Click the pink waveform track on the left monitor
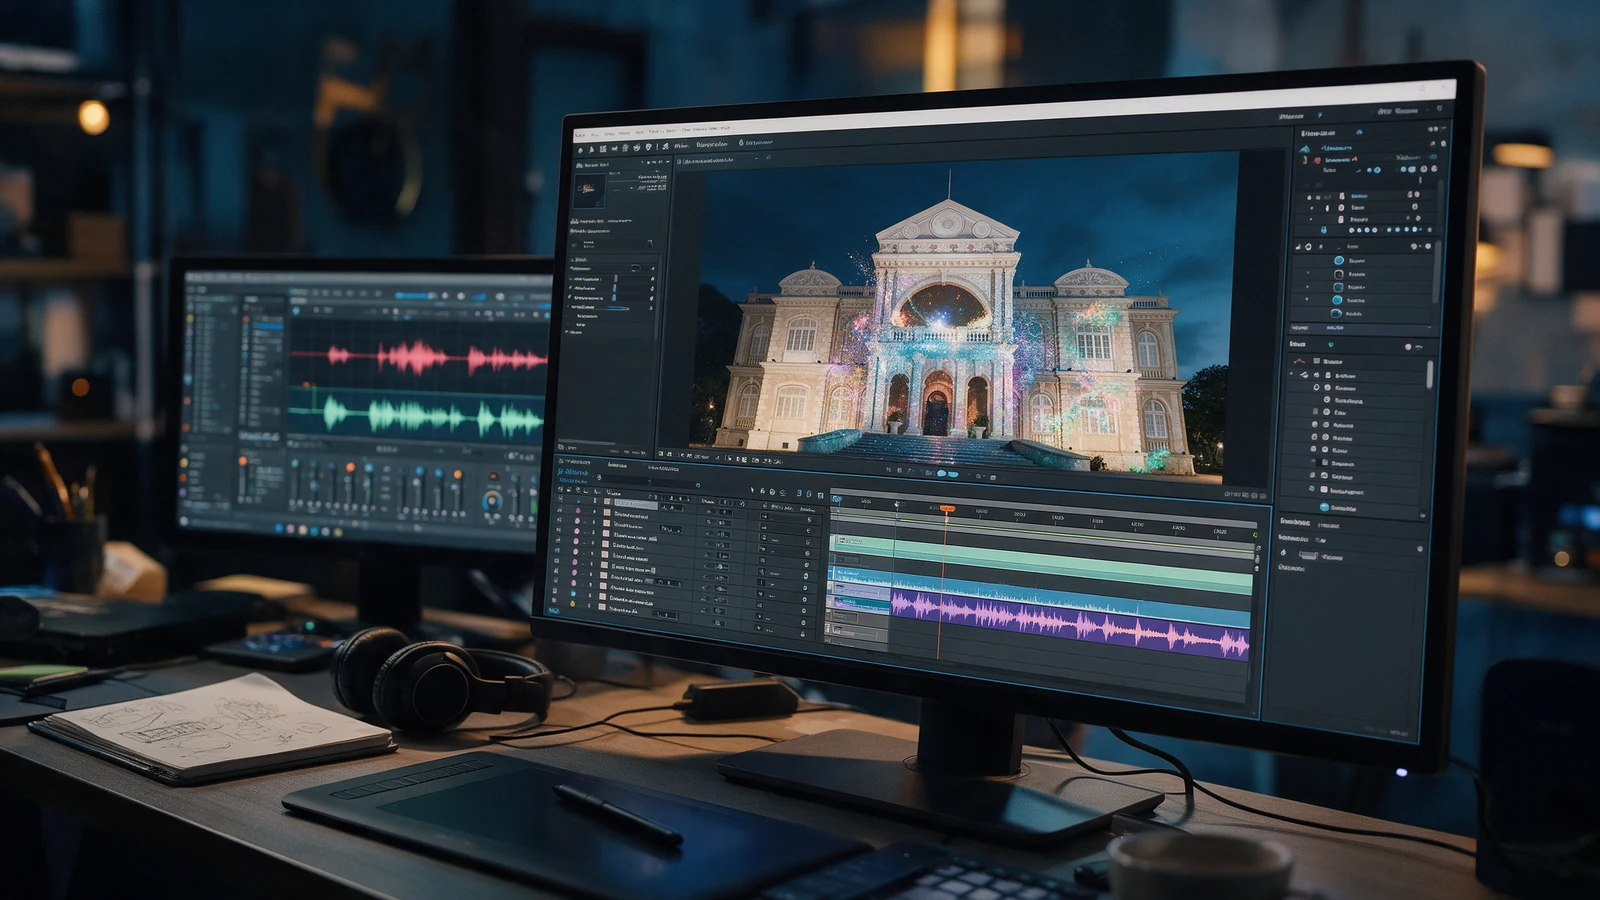This screenshot has height=900, width=1600. tap(420, 357)
